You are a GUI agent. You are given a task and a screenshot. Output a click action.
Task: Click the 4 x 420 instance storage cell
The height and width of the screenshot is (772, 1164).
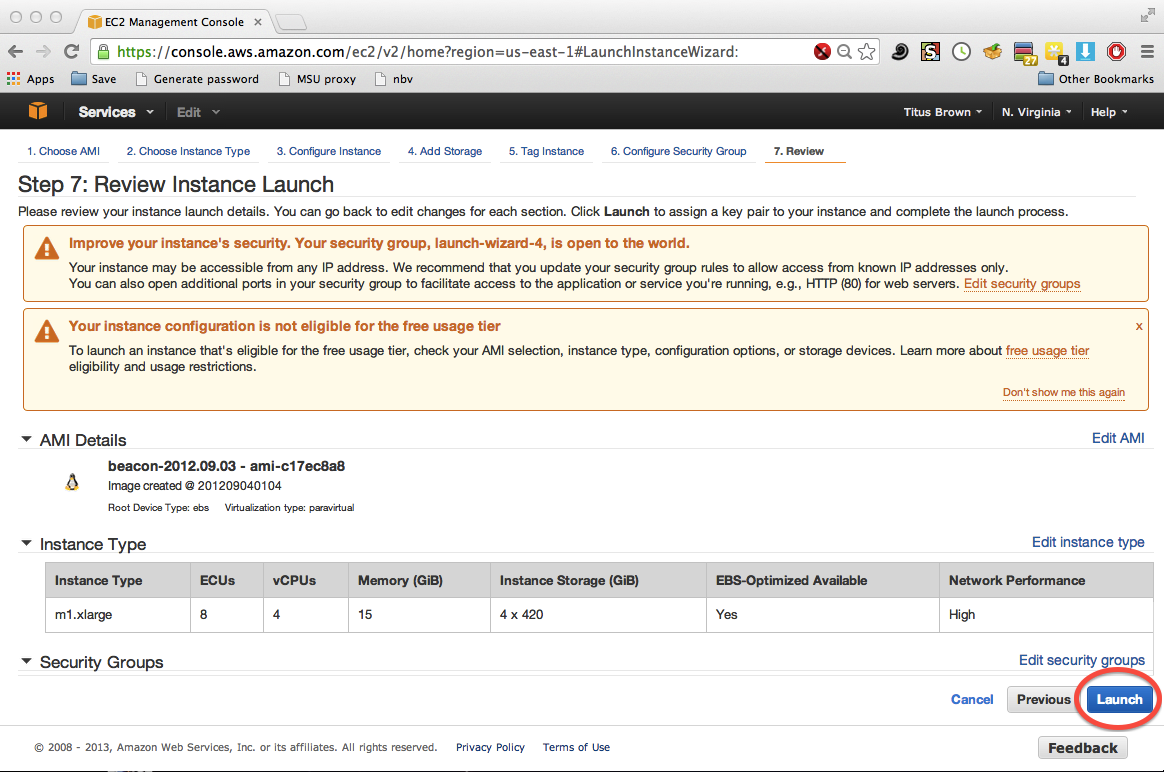pos(598,615)
